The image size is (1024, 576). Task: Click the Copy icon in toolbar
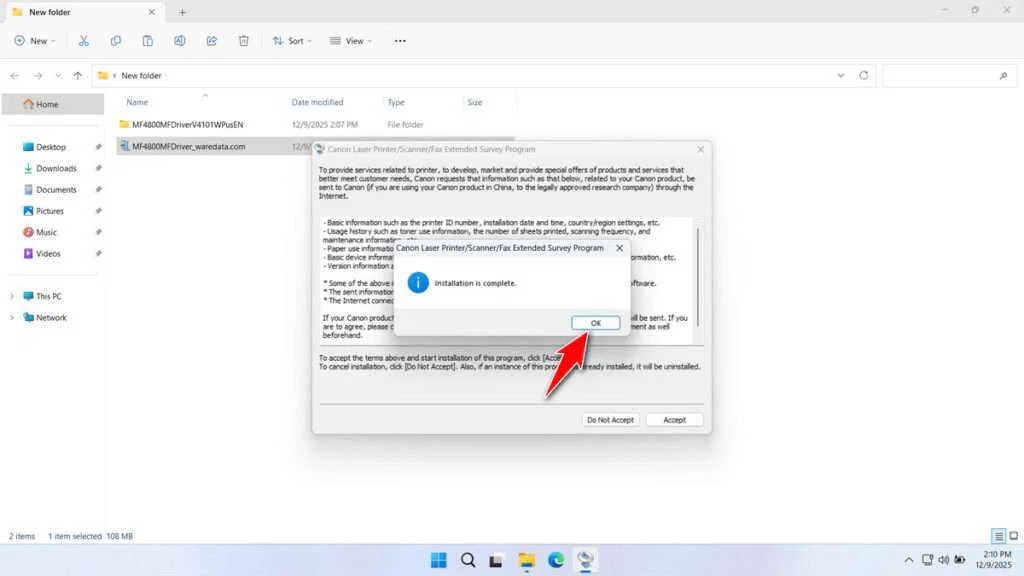[116, 41]
